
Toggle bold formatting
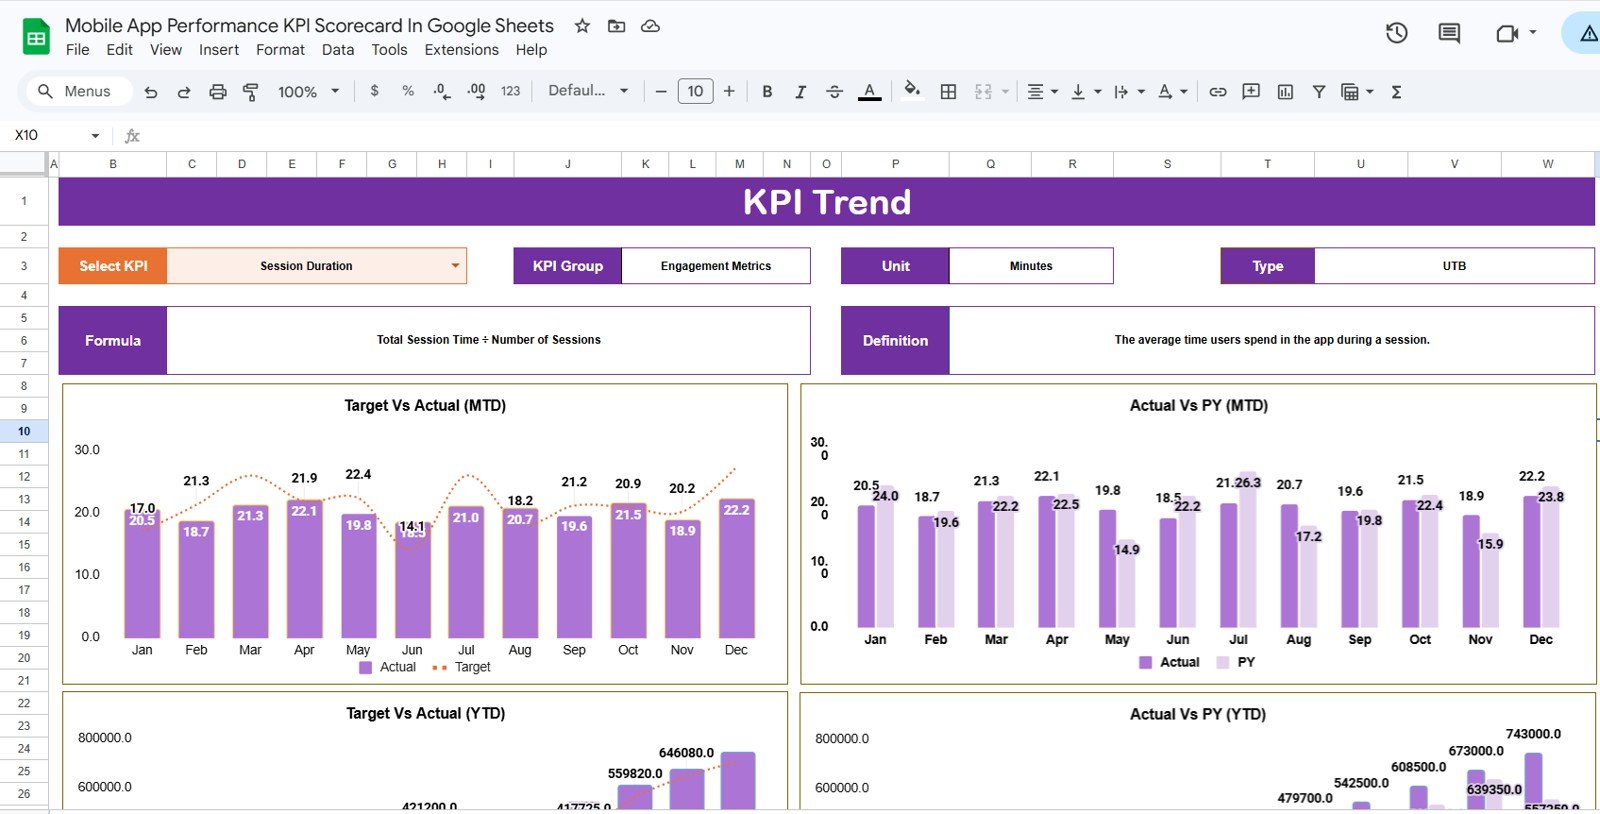pos(767,92)
